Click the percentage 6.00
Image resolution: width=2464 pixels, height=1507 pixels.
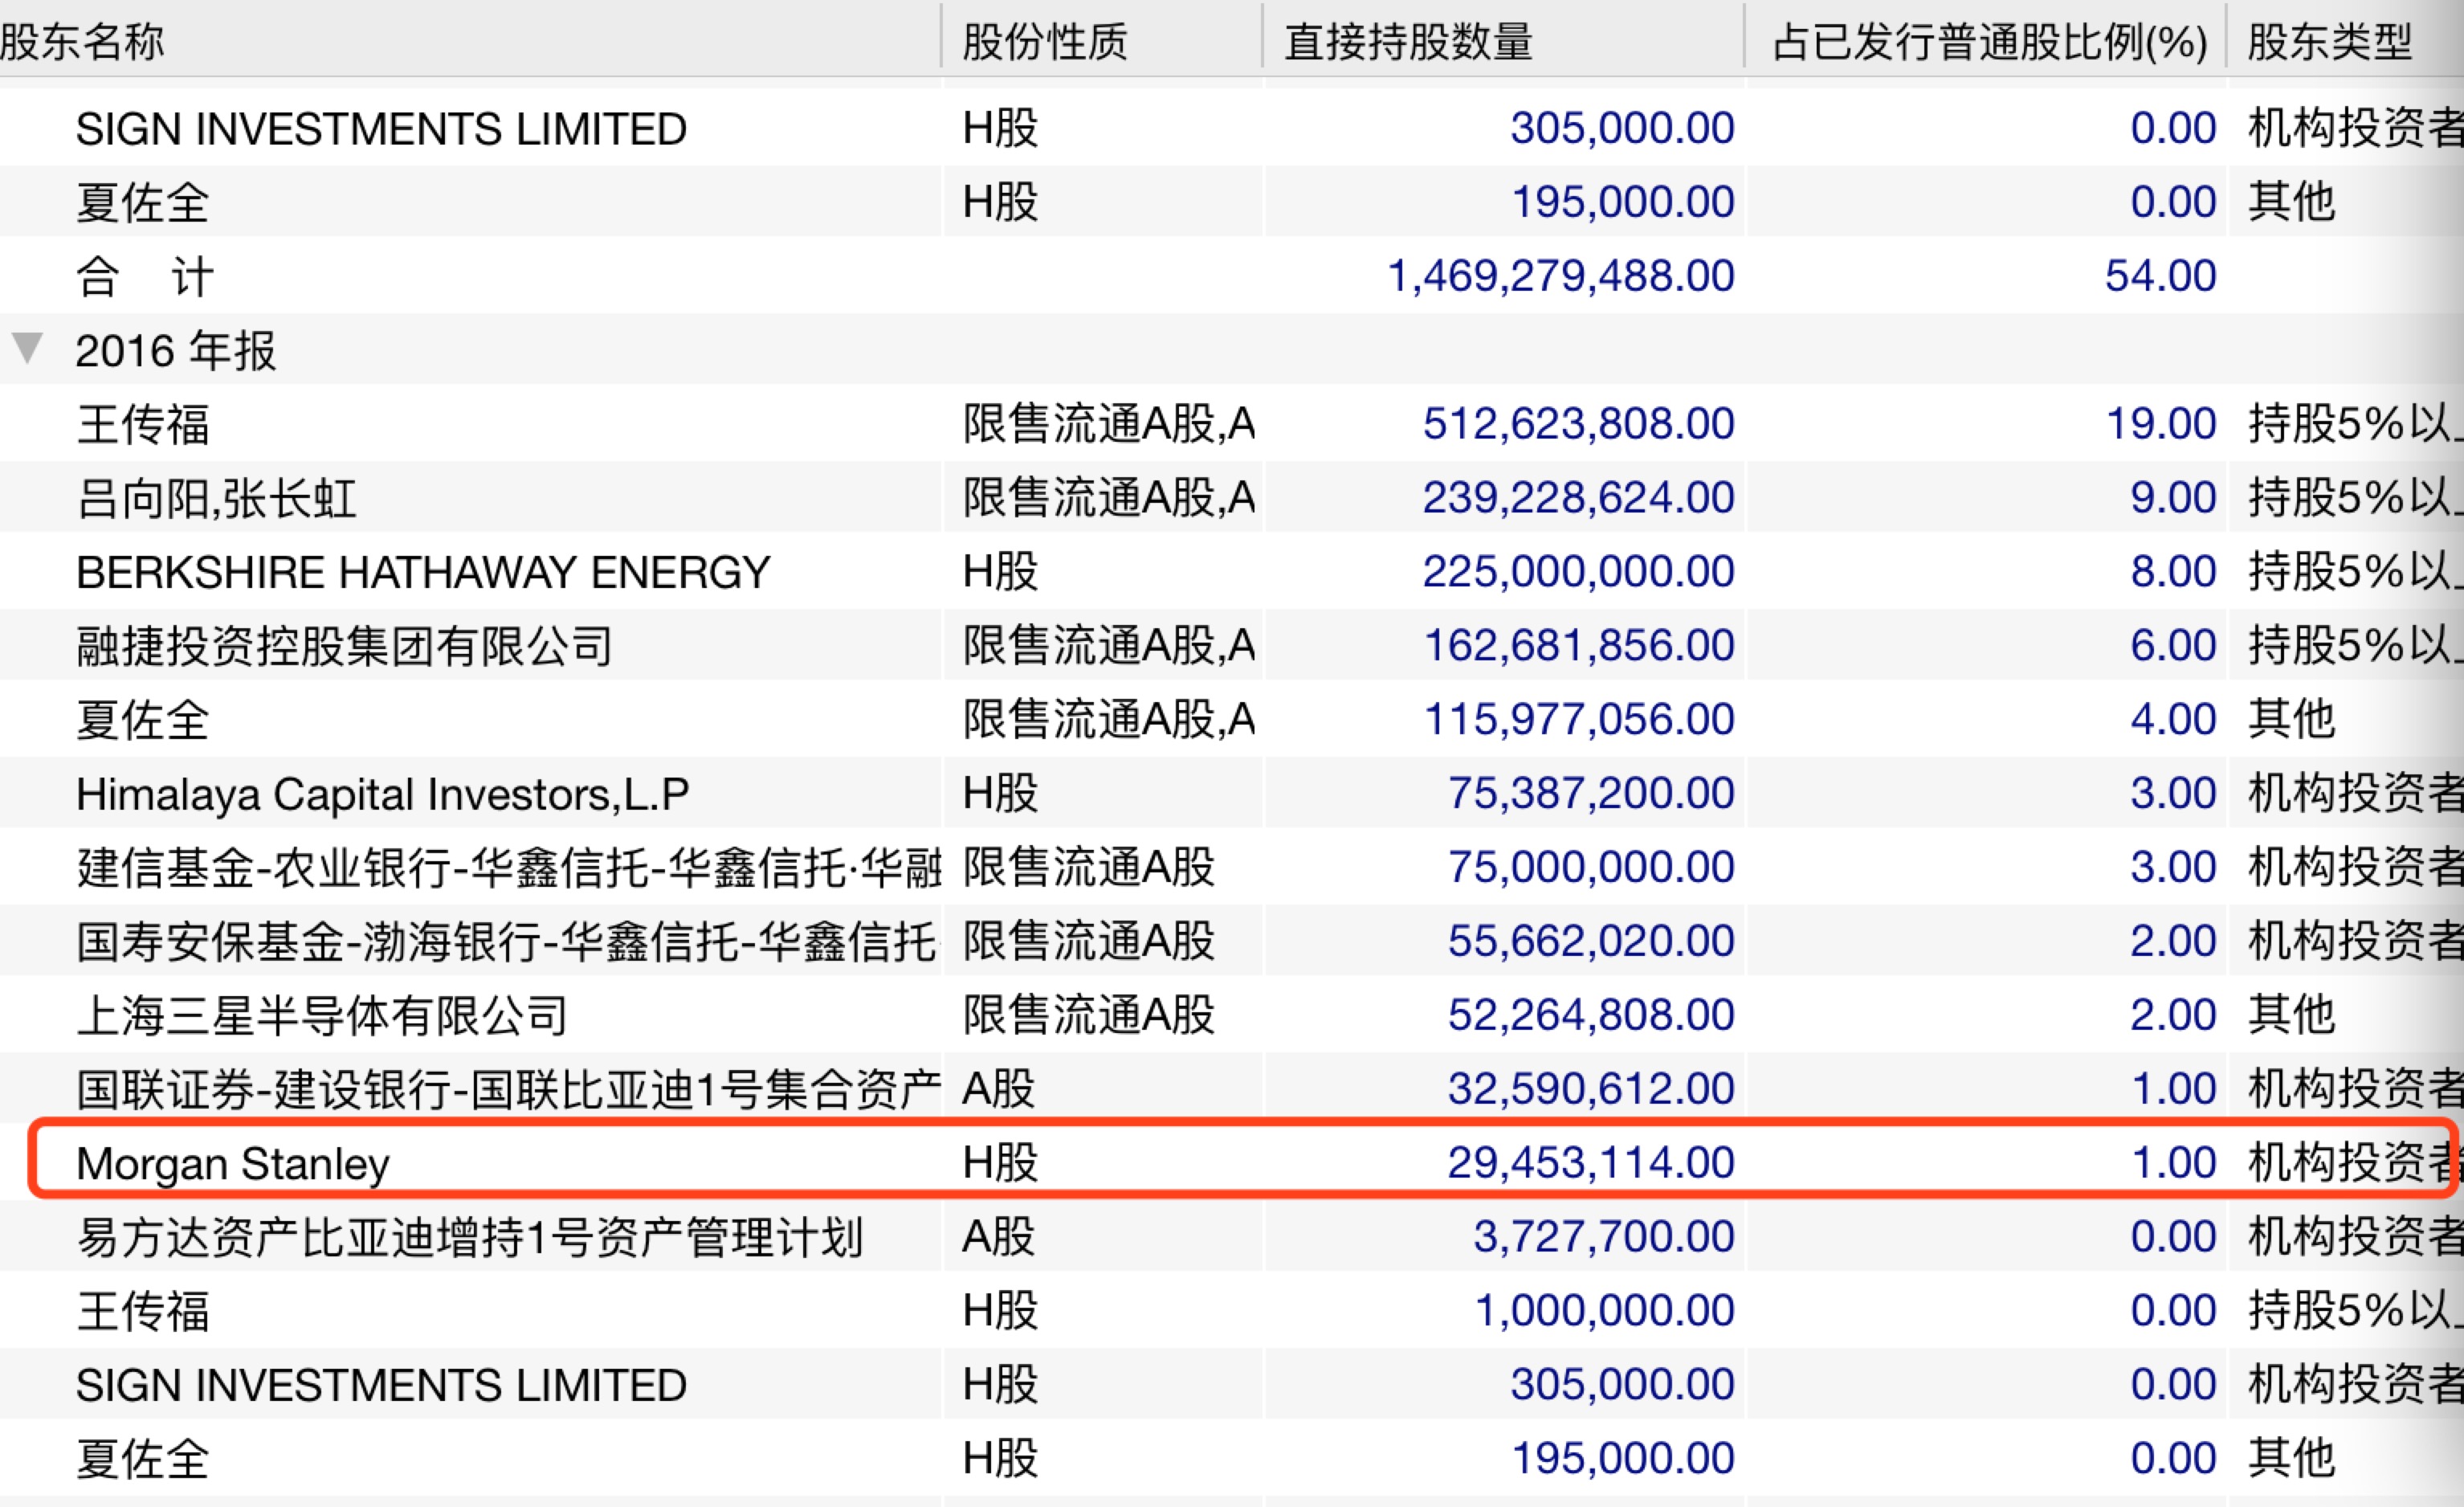pyautogui.click(x=2173, y=645)
